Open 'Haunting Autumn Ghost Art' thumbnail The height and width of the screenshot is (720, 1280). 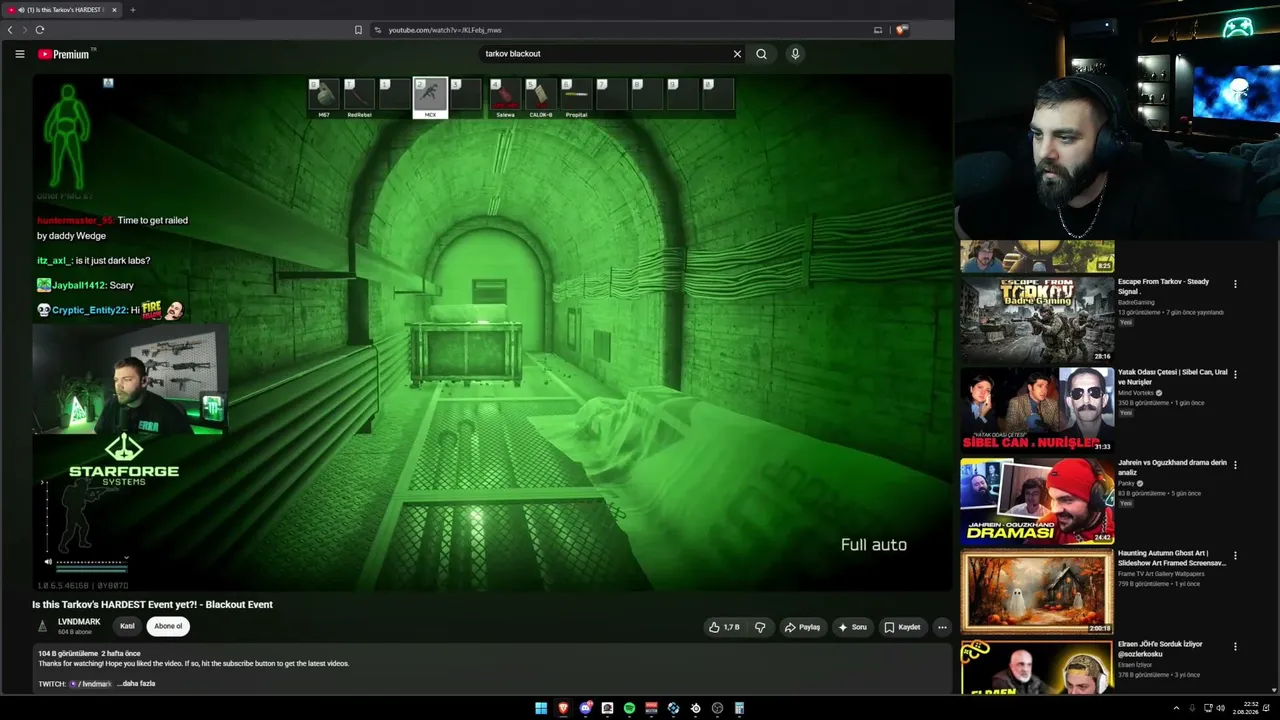pos(1037,591)
